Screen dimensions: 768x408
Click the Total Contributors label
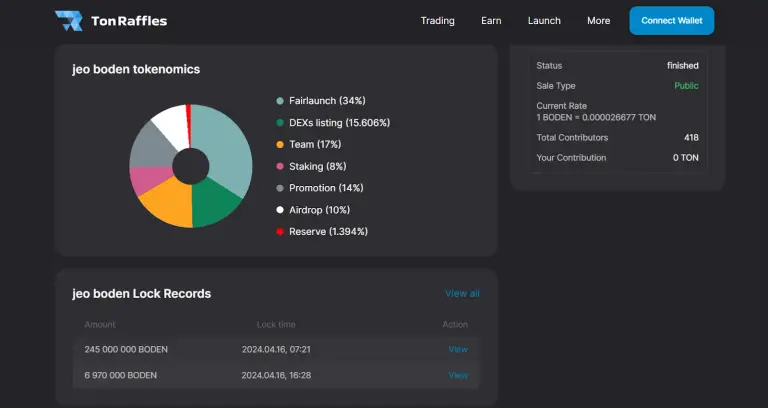(x=572, y=138)
